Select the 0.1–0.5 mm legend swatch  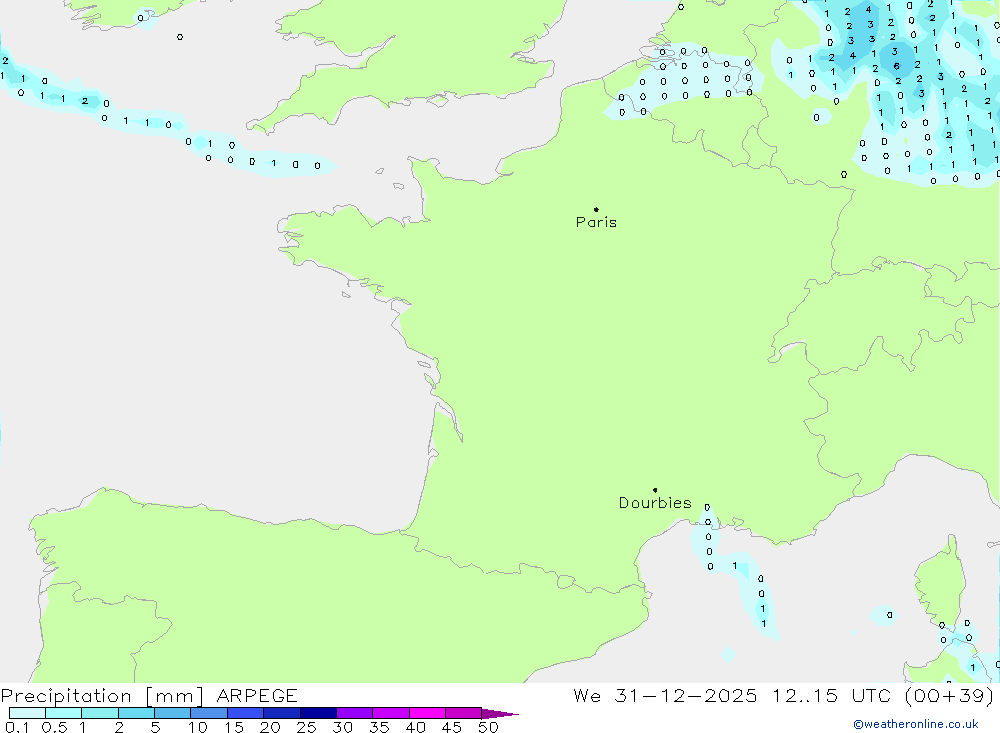[27, 713]
